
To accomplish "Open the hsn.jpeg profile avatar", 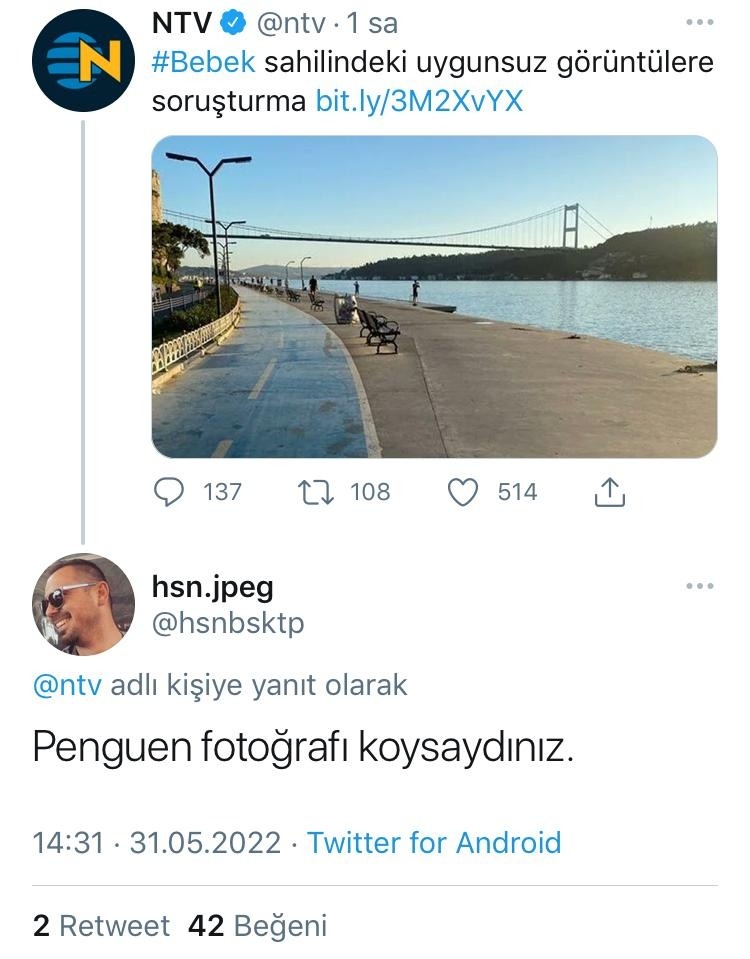I will pos(83,604).
